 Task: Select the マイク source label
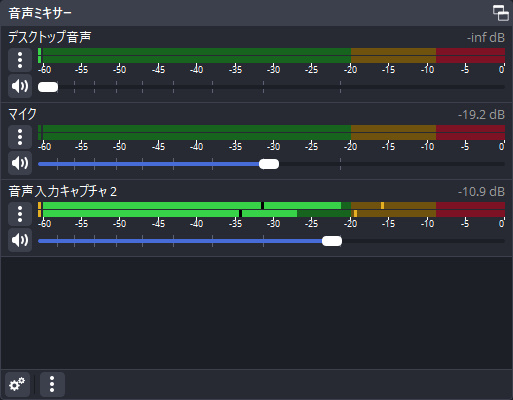(x=22, y=114)
